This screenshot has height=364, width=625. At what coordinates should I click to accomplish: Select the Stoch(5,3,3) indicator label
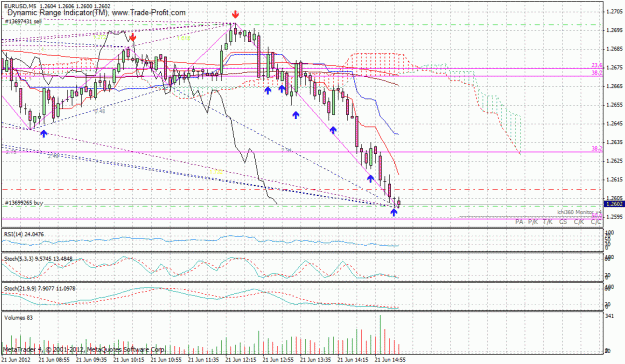click(38, 259)
